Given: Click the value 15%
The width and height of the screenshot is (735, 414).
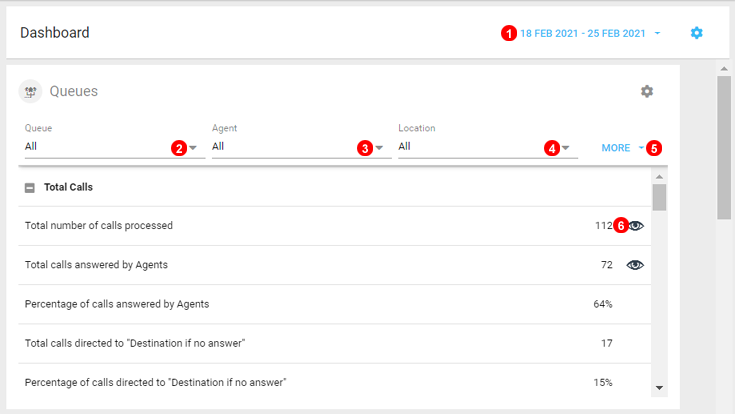Looking at the screenshot, I should coord(603,383).
